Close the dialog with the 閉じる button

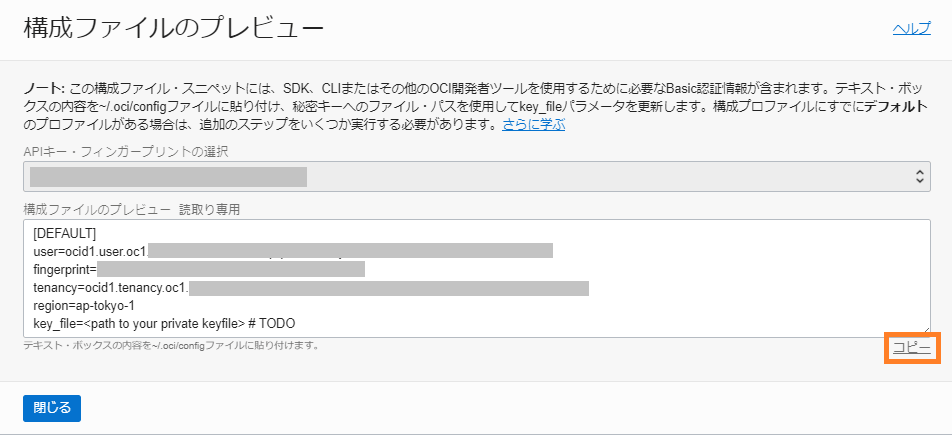52,408
